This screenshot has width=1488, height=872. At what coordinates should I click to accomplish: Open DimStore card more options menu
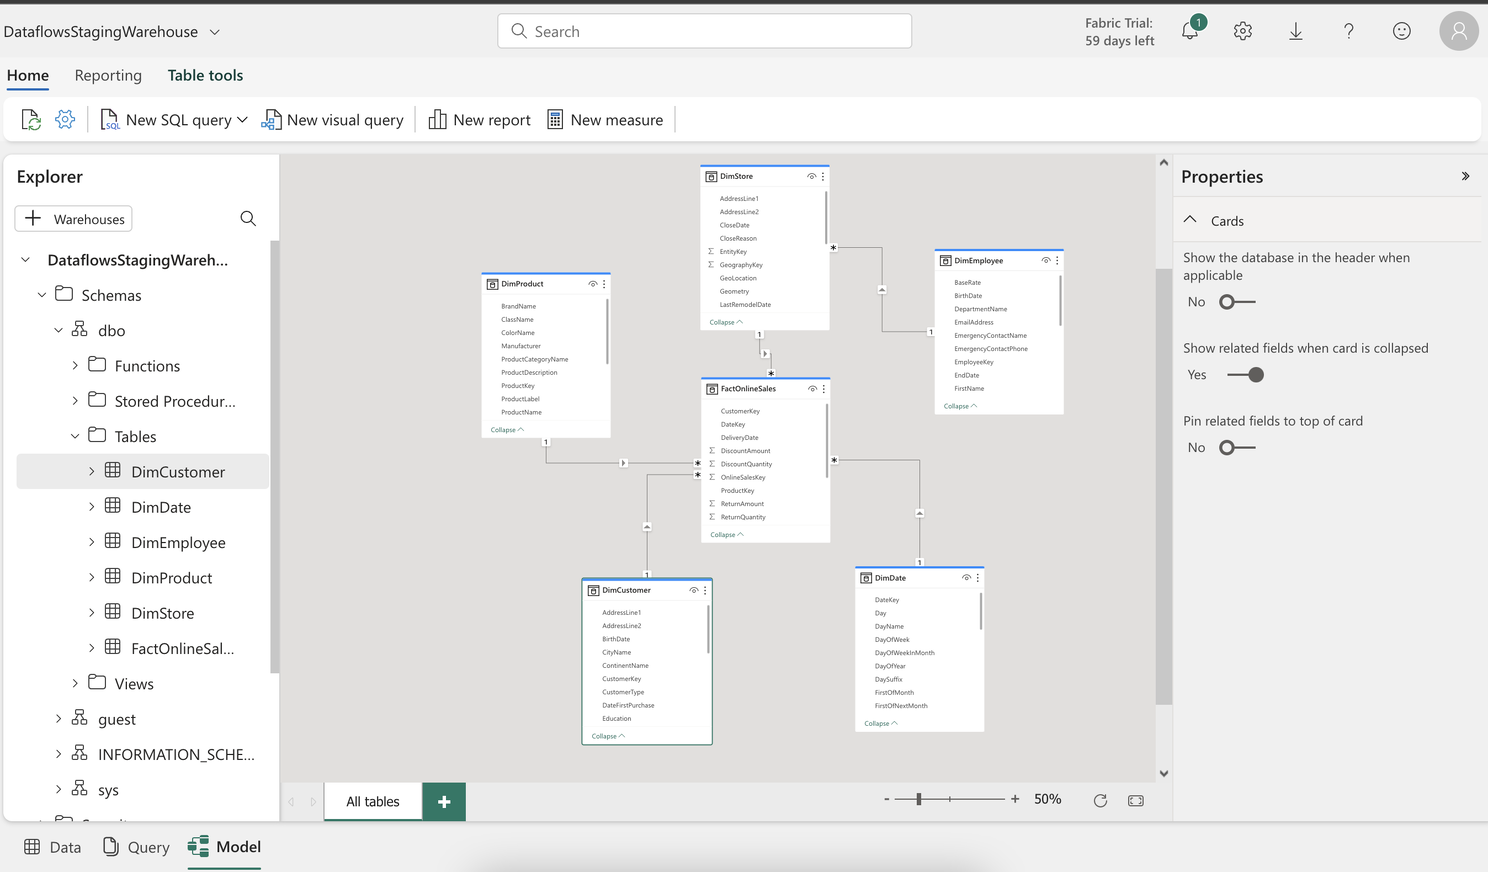tap(823, 176)
